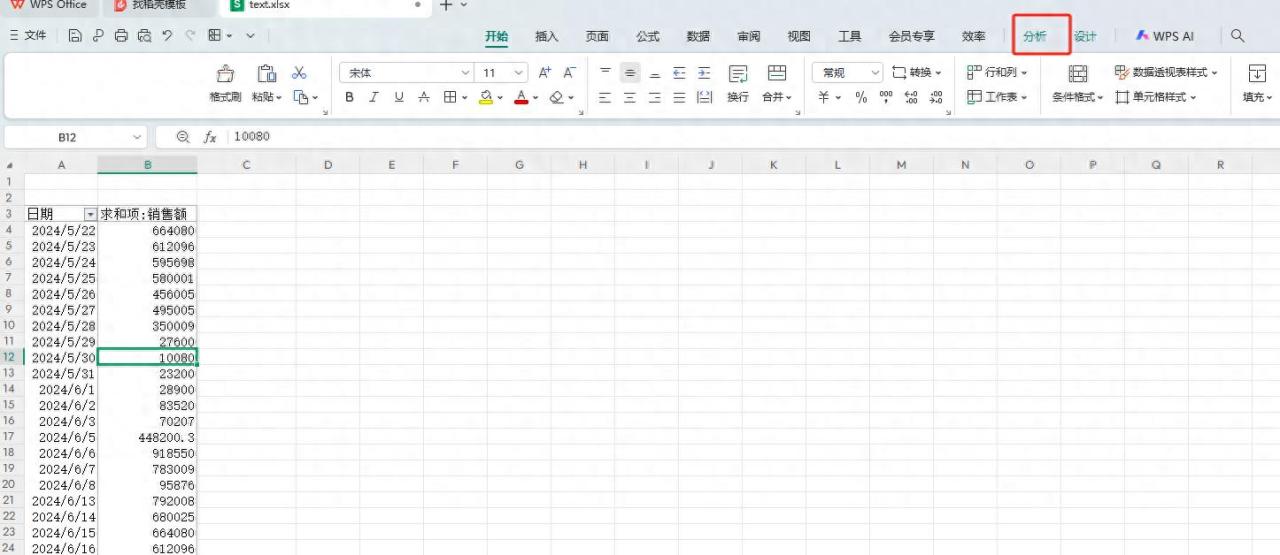Screen dimensions: 1280x555
Task: Open the 数据 Data tab
Action: [x=698, y=36]
